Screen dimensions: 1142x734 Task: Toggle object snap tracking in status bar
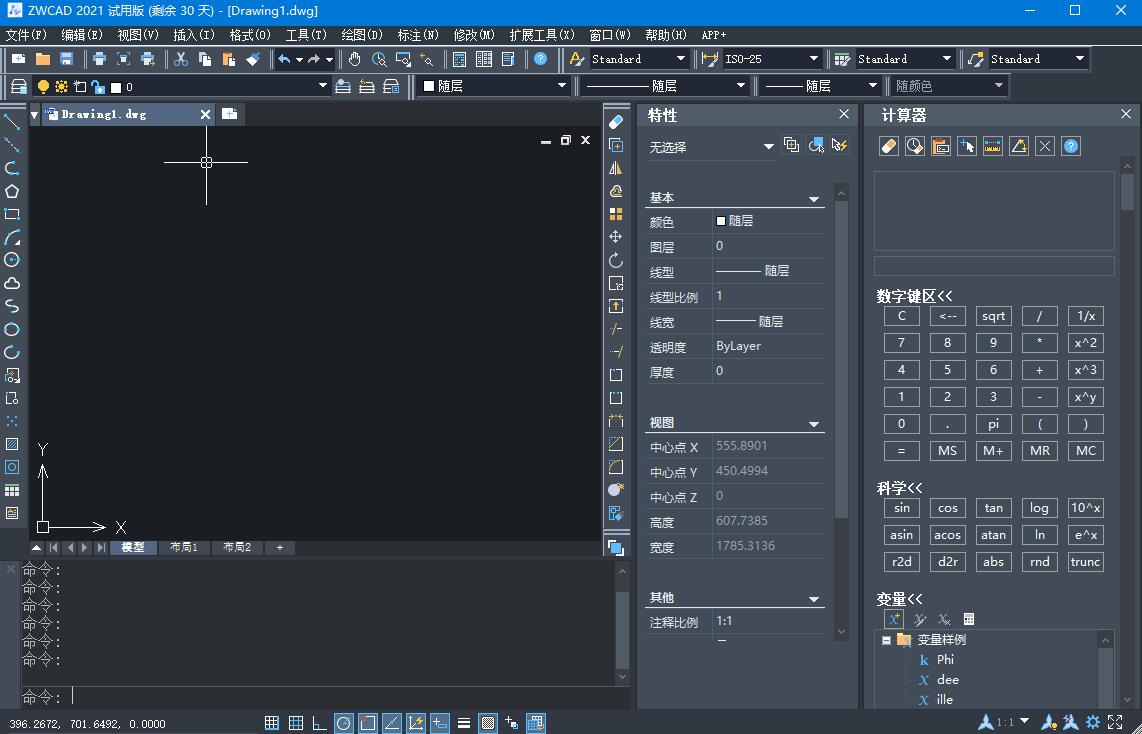point(392,723)
